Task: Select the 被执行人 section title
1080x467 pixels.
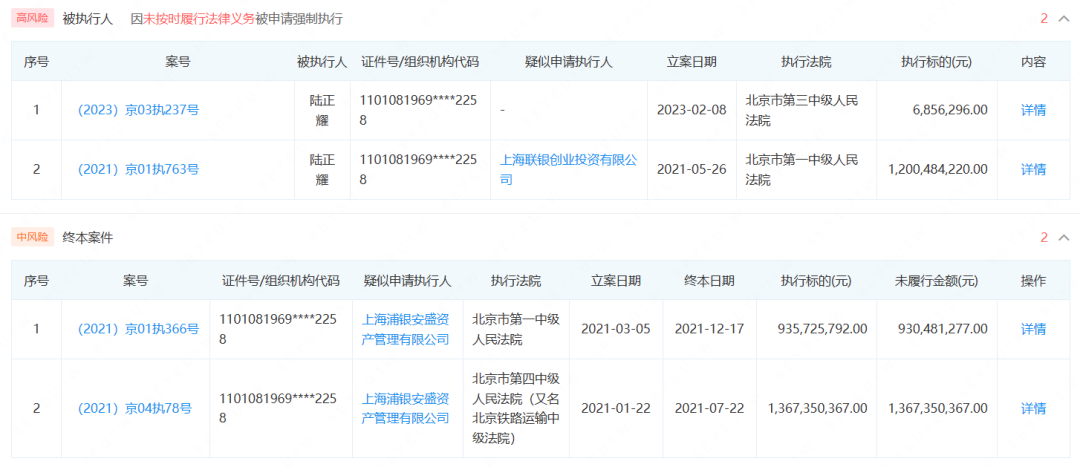Action: 87,19
